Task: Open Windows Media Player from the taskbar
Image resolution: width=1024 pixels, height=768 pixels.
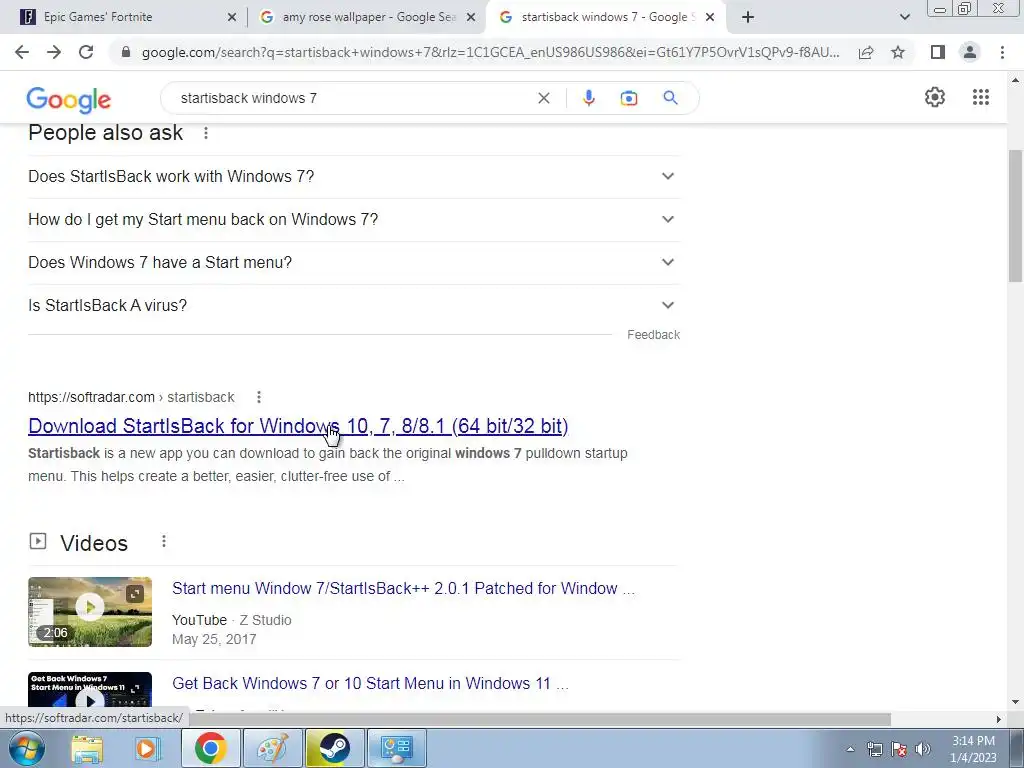Action: (x=146, y=748)
